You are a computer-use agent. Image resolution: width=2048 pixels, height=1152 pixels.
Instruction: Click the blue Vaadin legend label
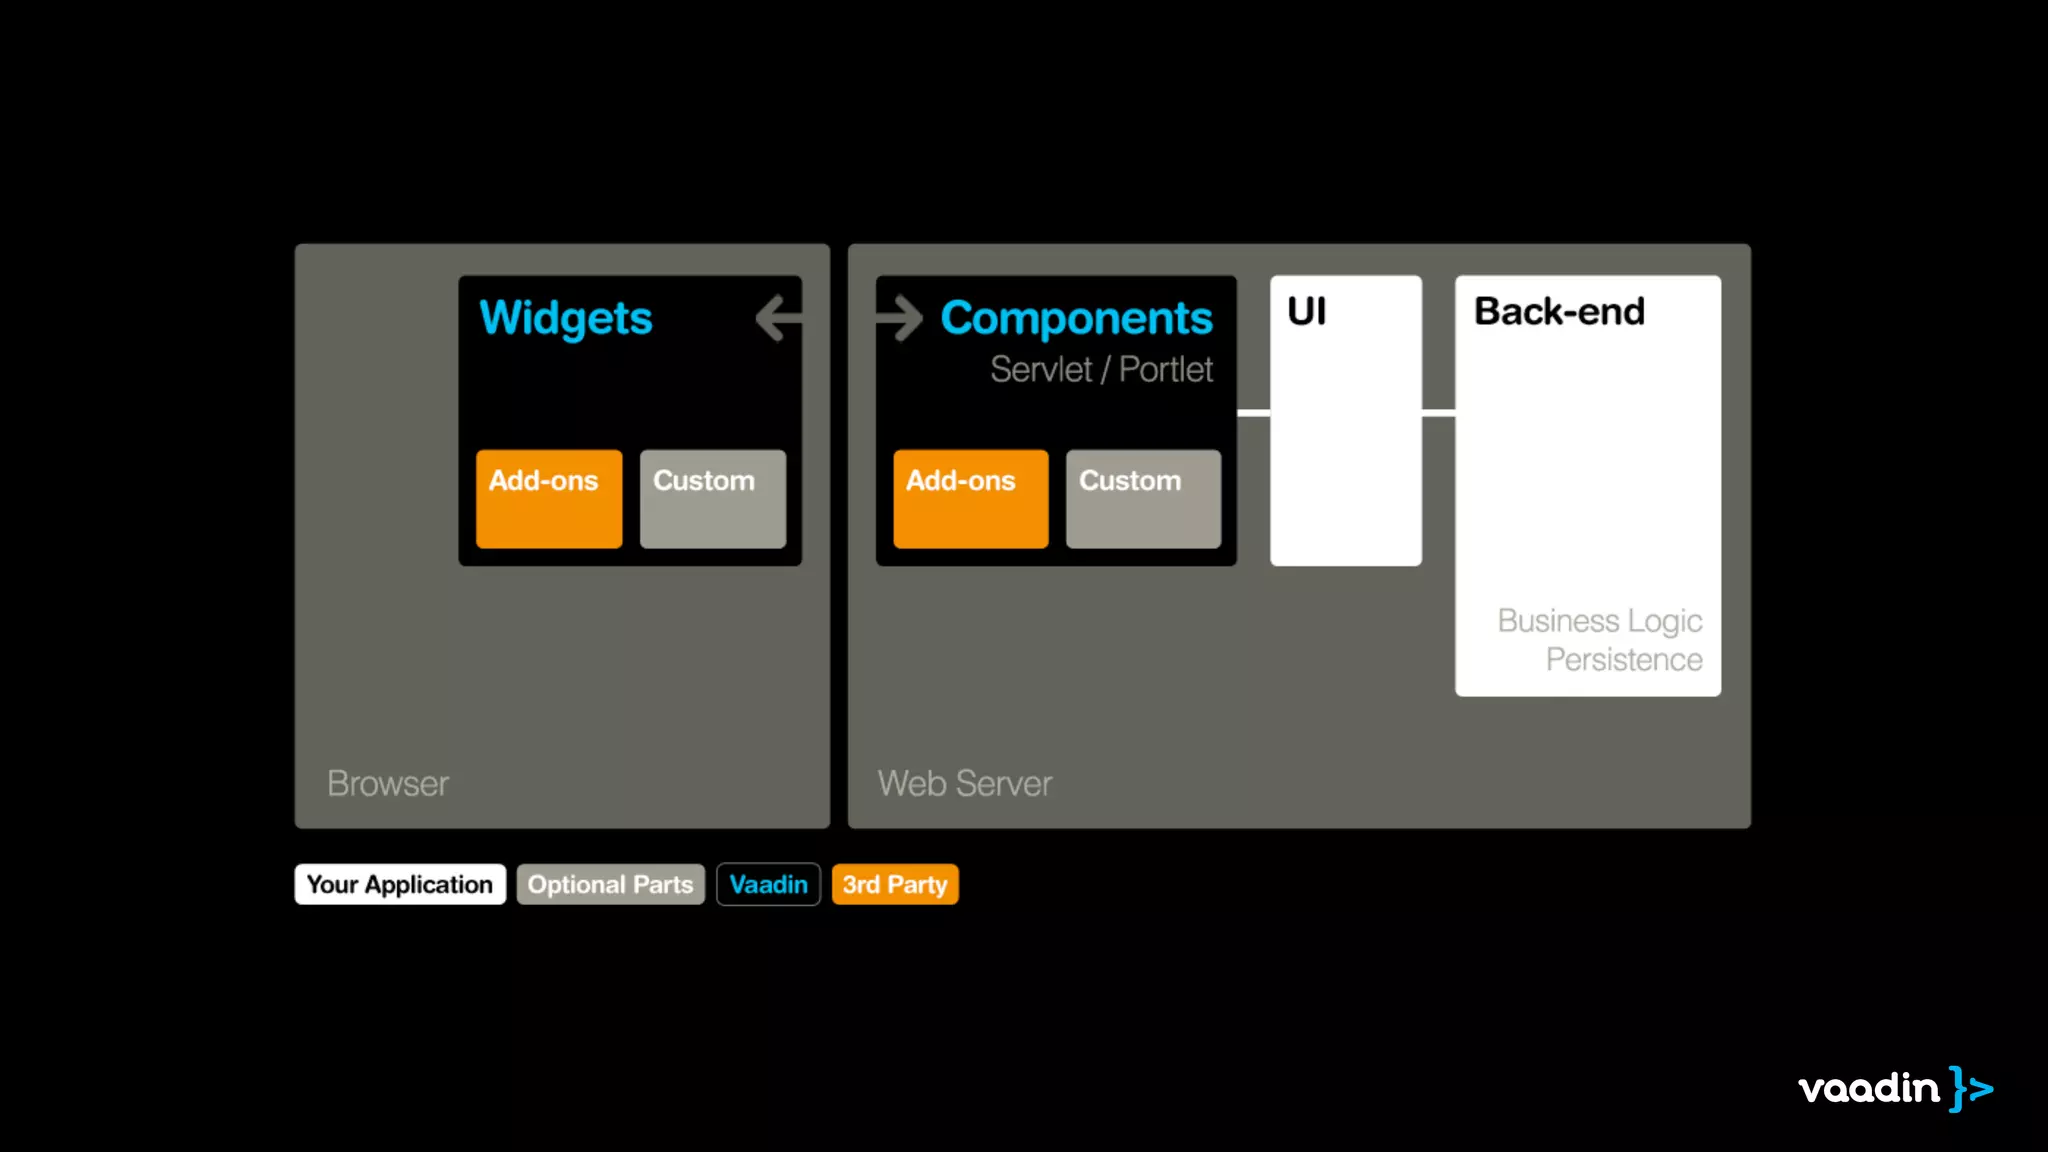(x=768, y=884)
